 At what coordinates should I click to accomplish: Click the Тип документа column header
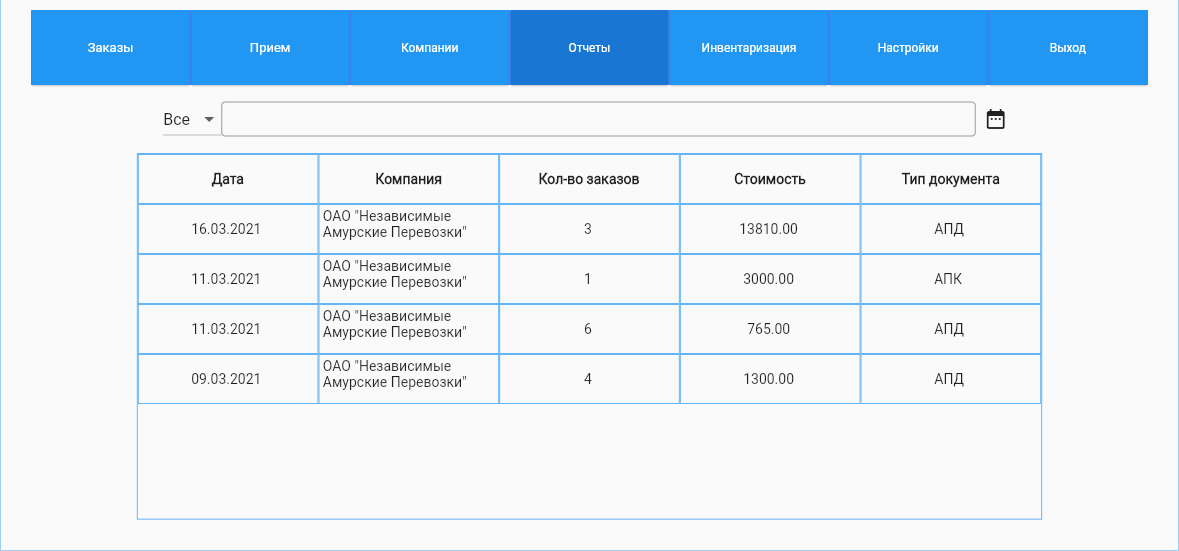tap(950, 179)
